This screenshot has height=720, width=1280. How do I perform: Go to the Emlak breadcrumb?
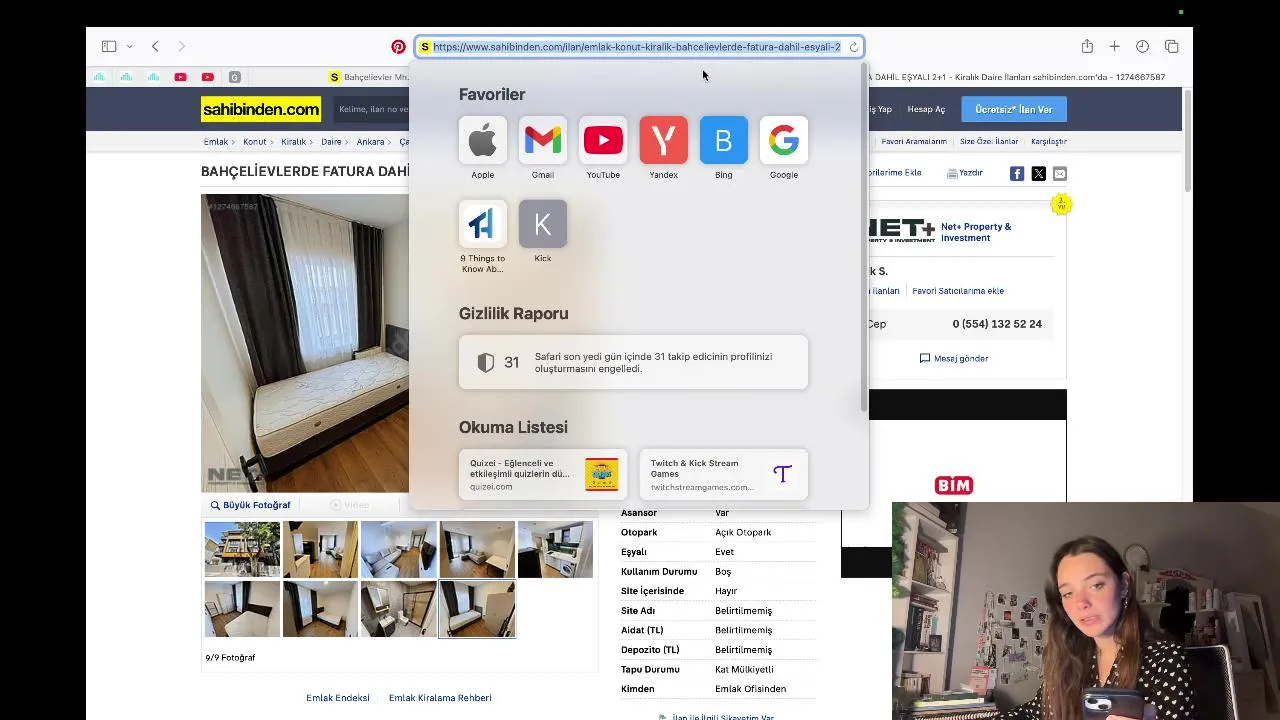(x=215, y=142)
